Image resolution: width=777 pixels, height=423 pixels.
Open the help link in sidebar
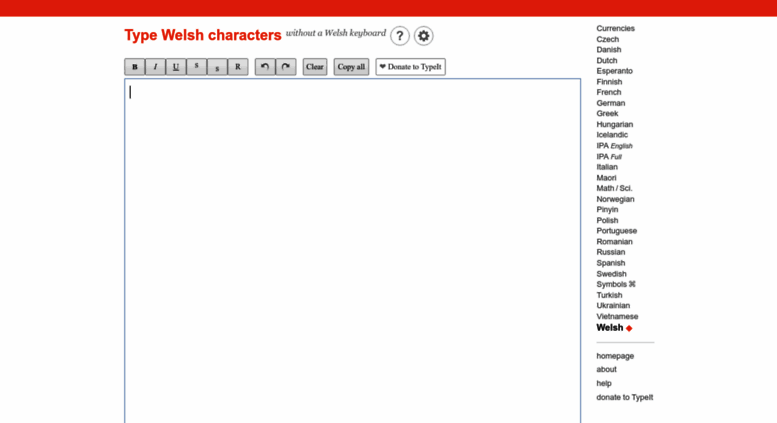pos(604,383)
